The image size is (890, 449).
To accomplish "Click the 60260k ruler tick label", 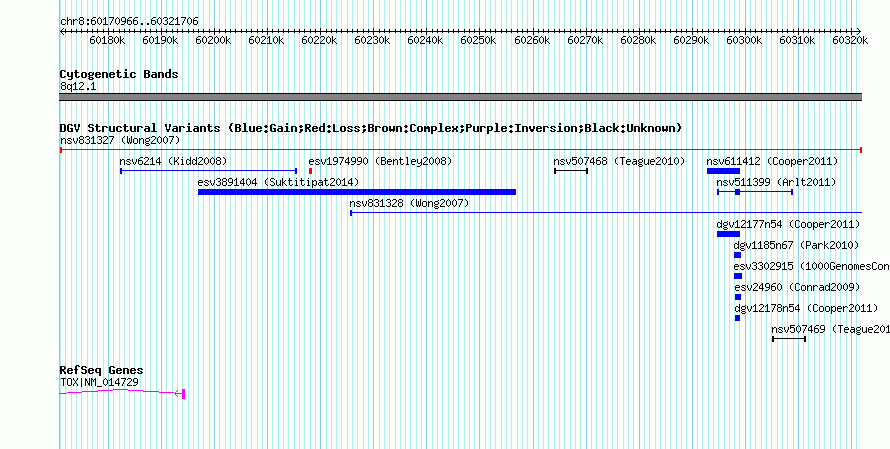I will (x=532, y=40).
